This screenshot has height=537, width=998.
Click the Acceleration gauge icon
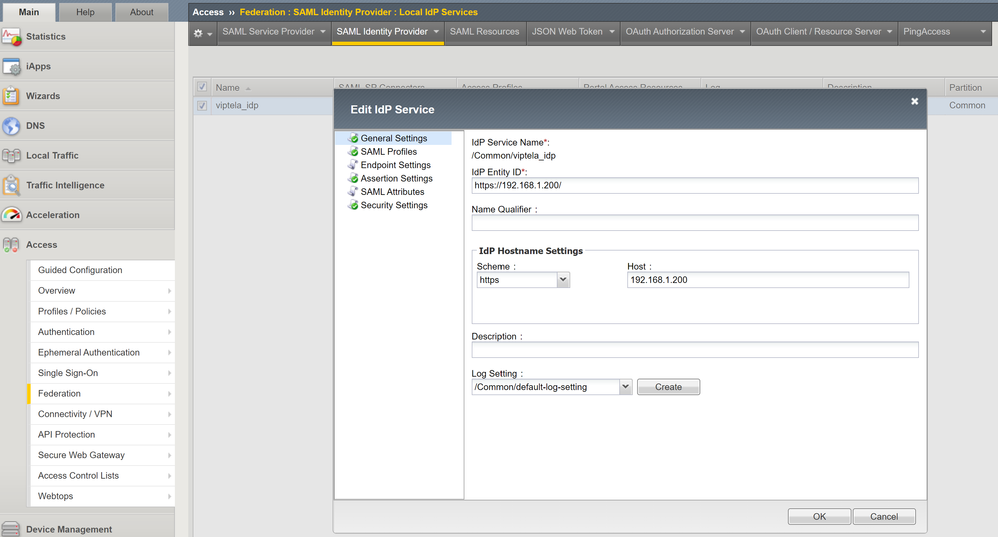pos(12,215)
